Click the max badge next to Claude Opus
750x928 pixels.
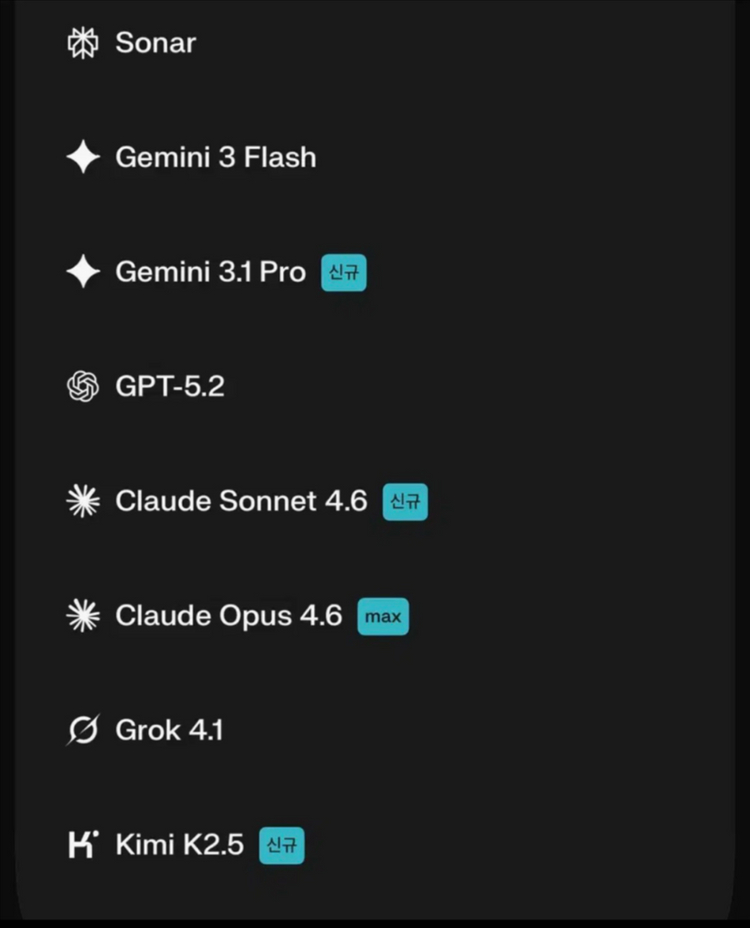383,617
